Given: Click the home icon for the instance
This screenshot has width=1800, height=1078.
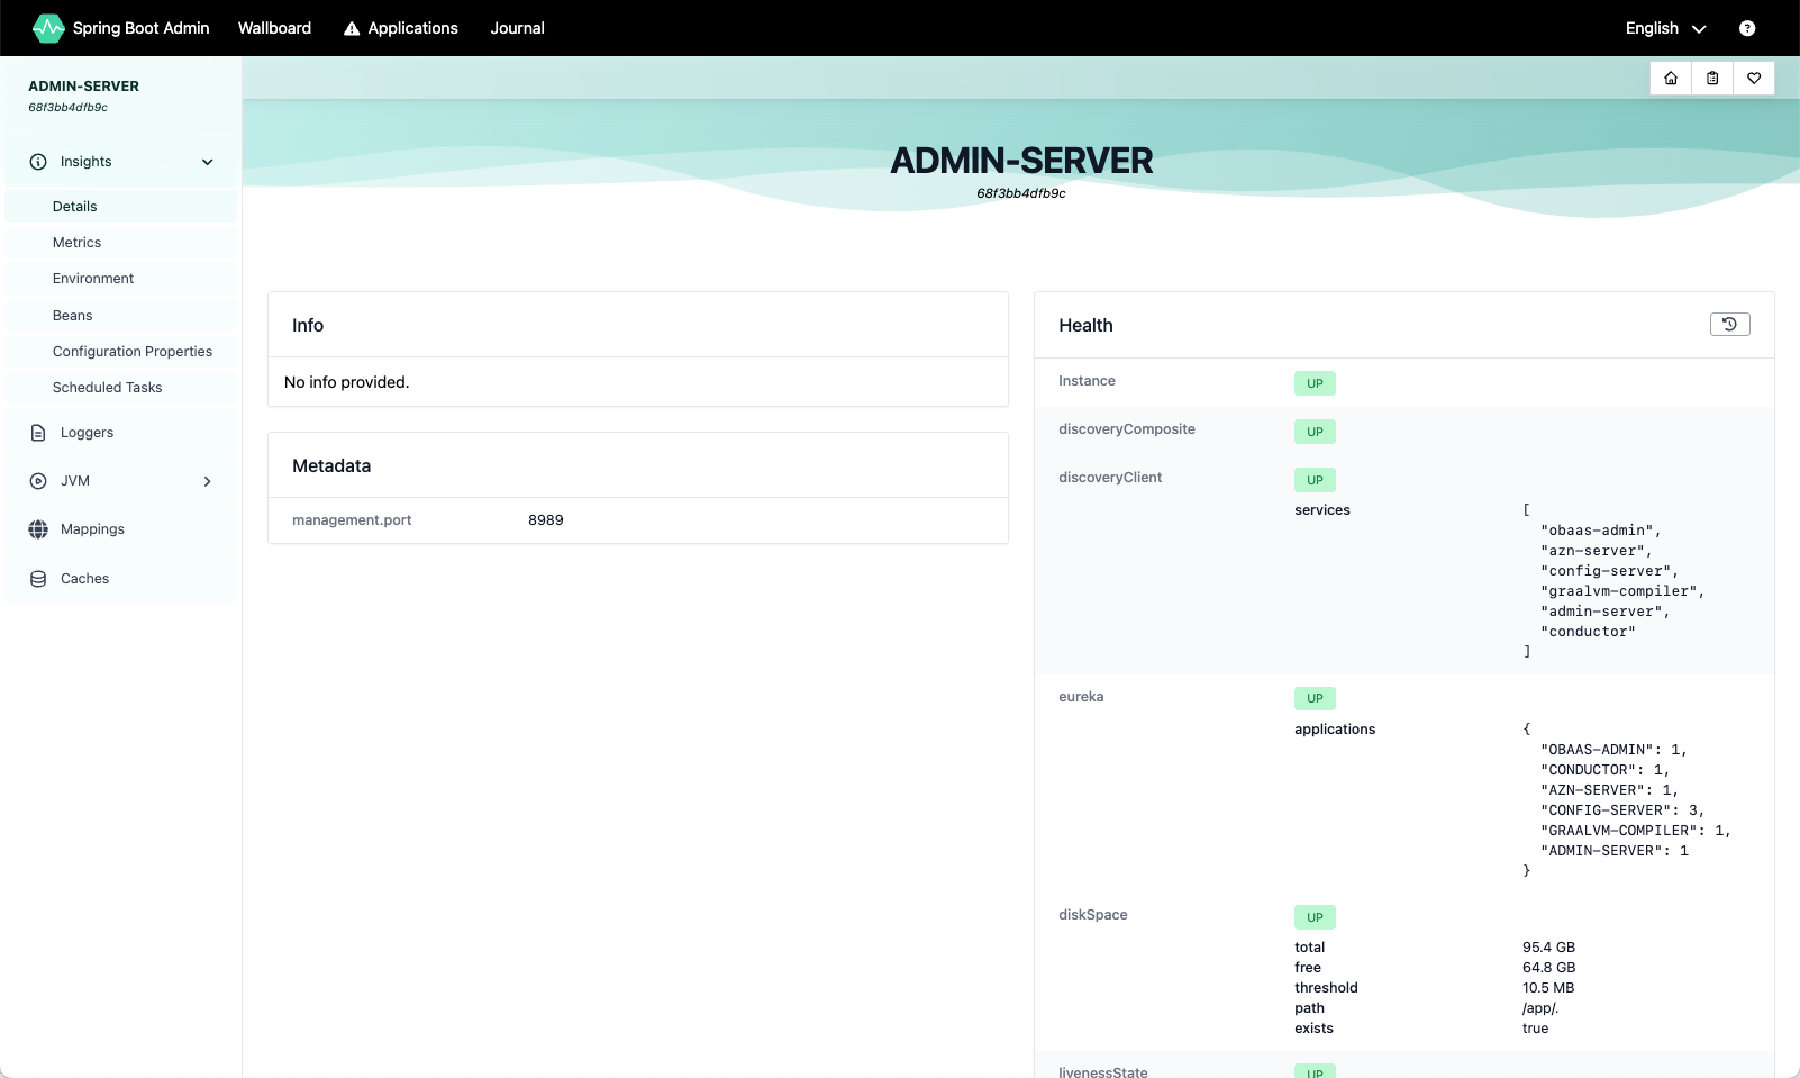Looking at the screenshot, I should 1670,77.
